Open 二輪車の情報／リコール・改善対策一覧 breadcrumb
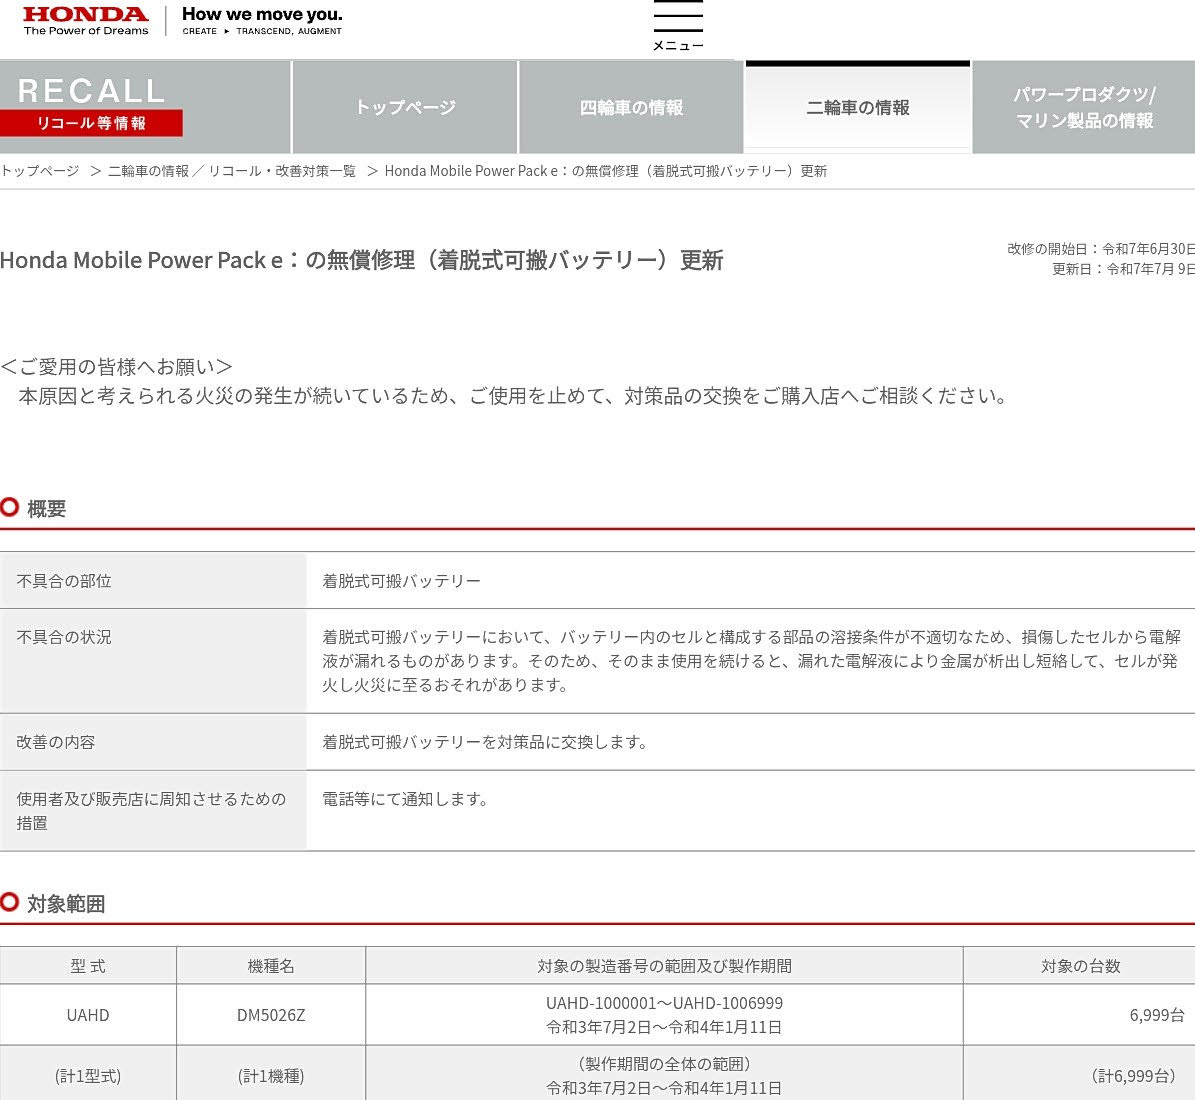 [232, 171]
